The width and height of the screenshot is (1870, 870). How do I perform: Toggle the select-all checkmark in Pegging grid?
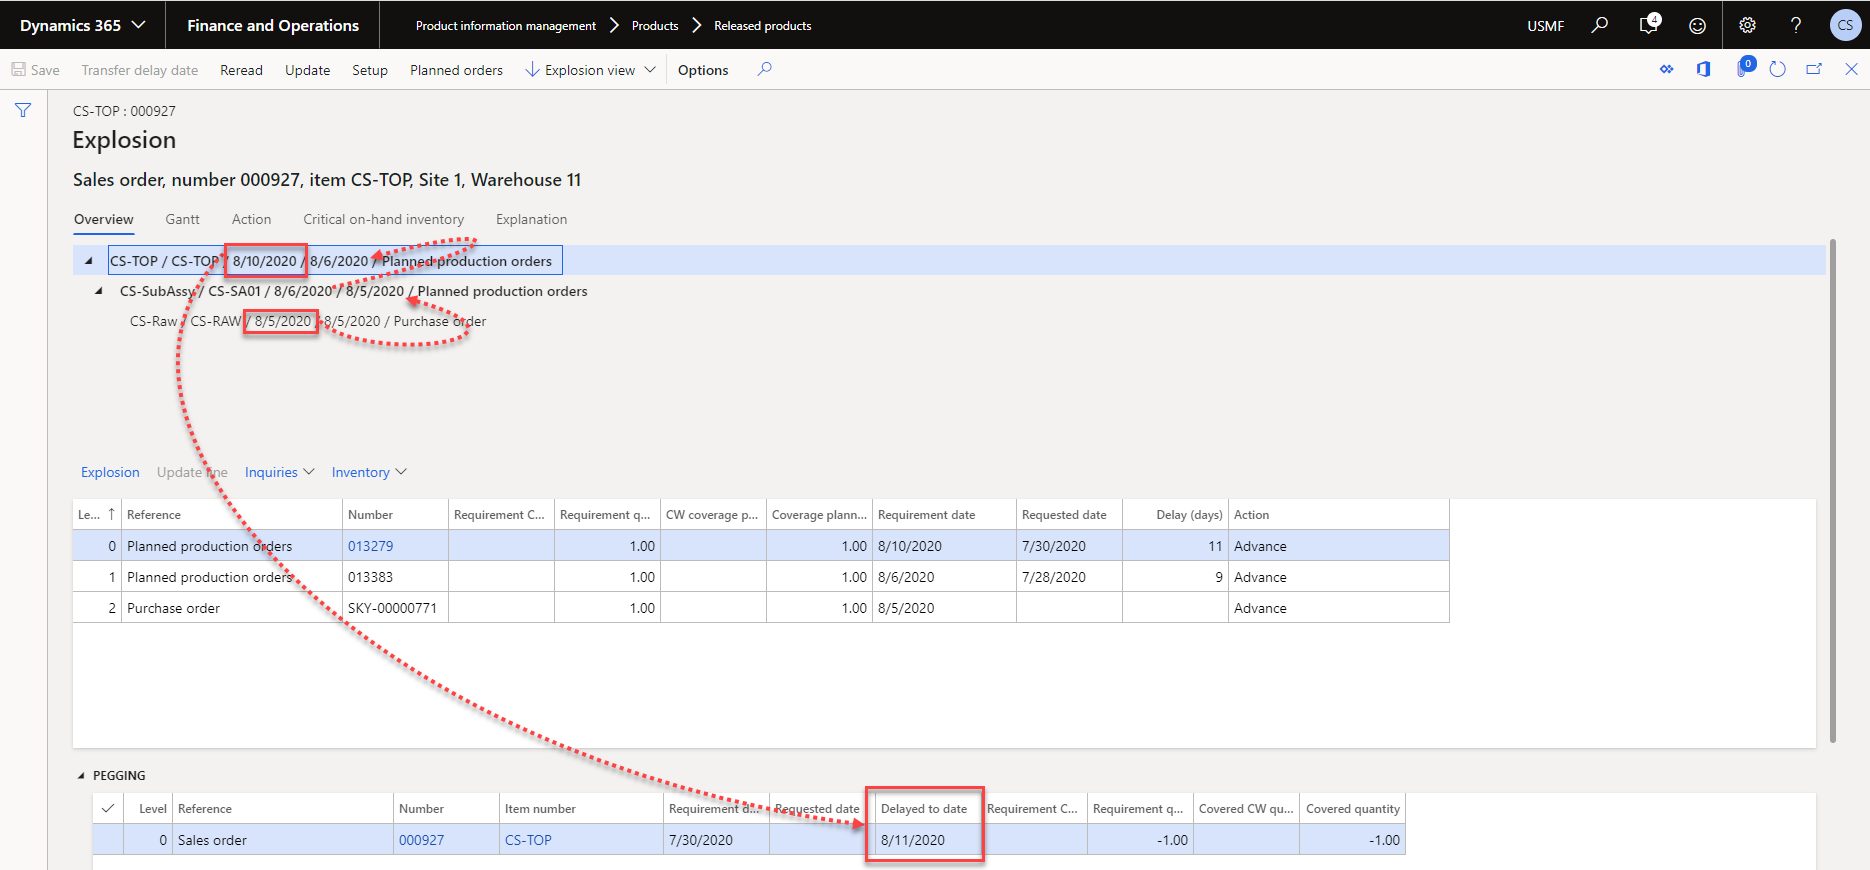(108, 809)
